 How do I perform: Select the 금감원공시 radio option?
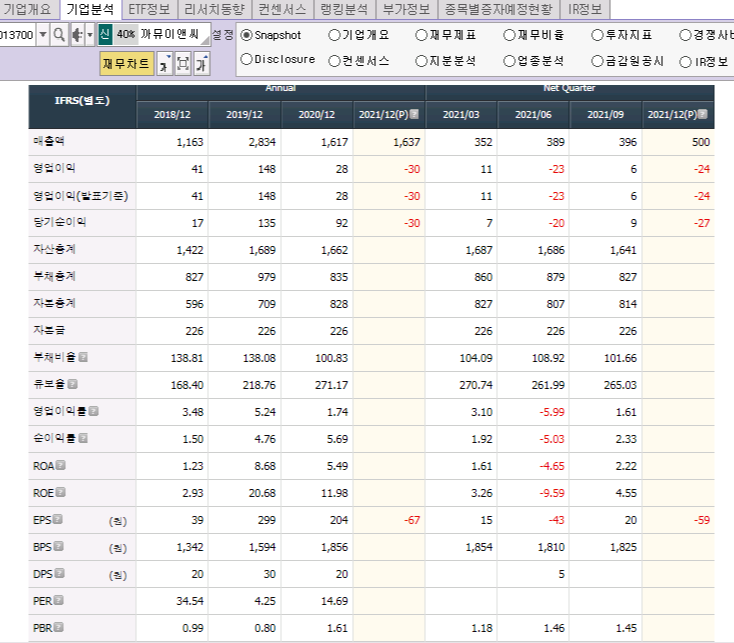597,61
